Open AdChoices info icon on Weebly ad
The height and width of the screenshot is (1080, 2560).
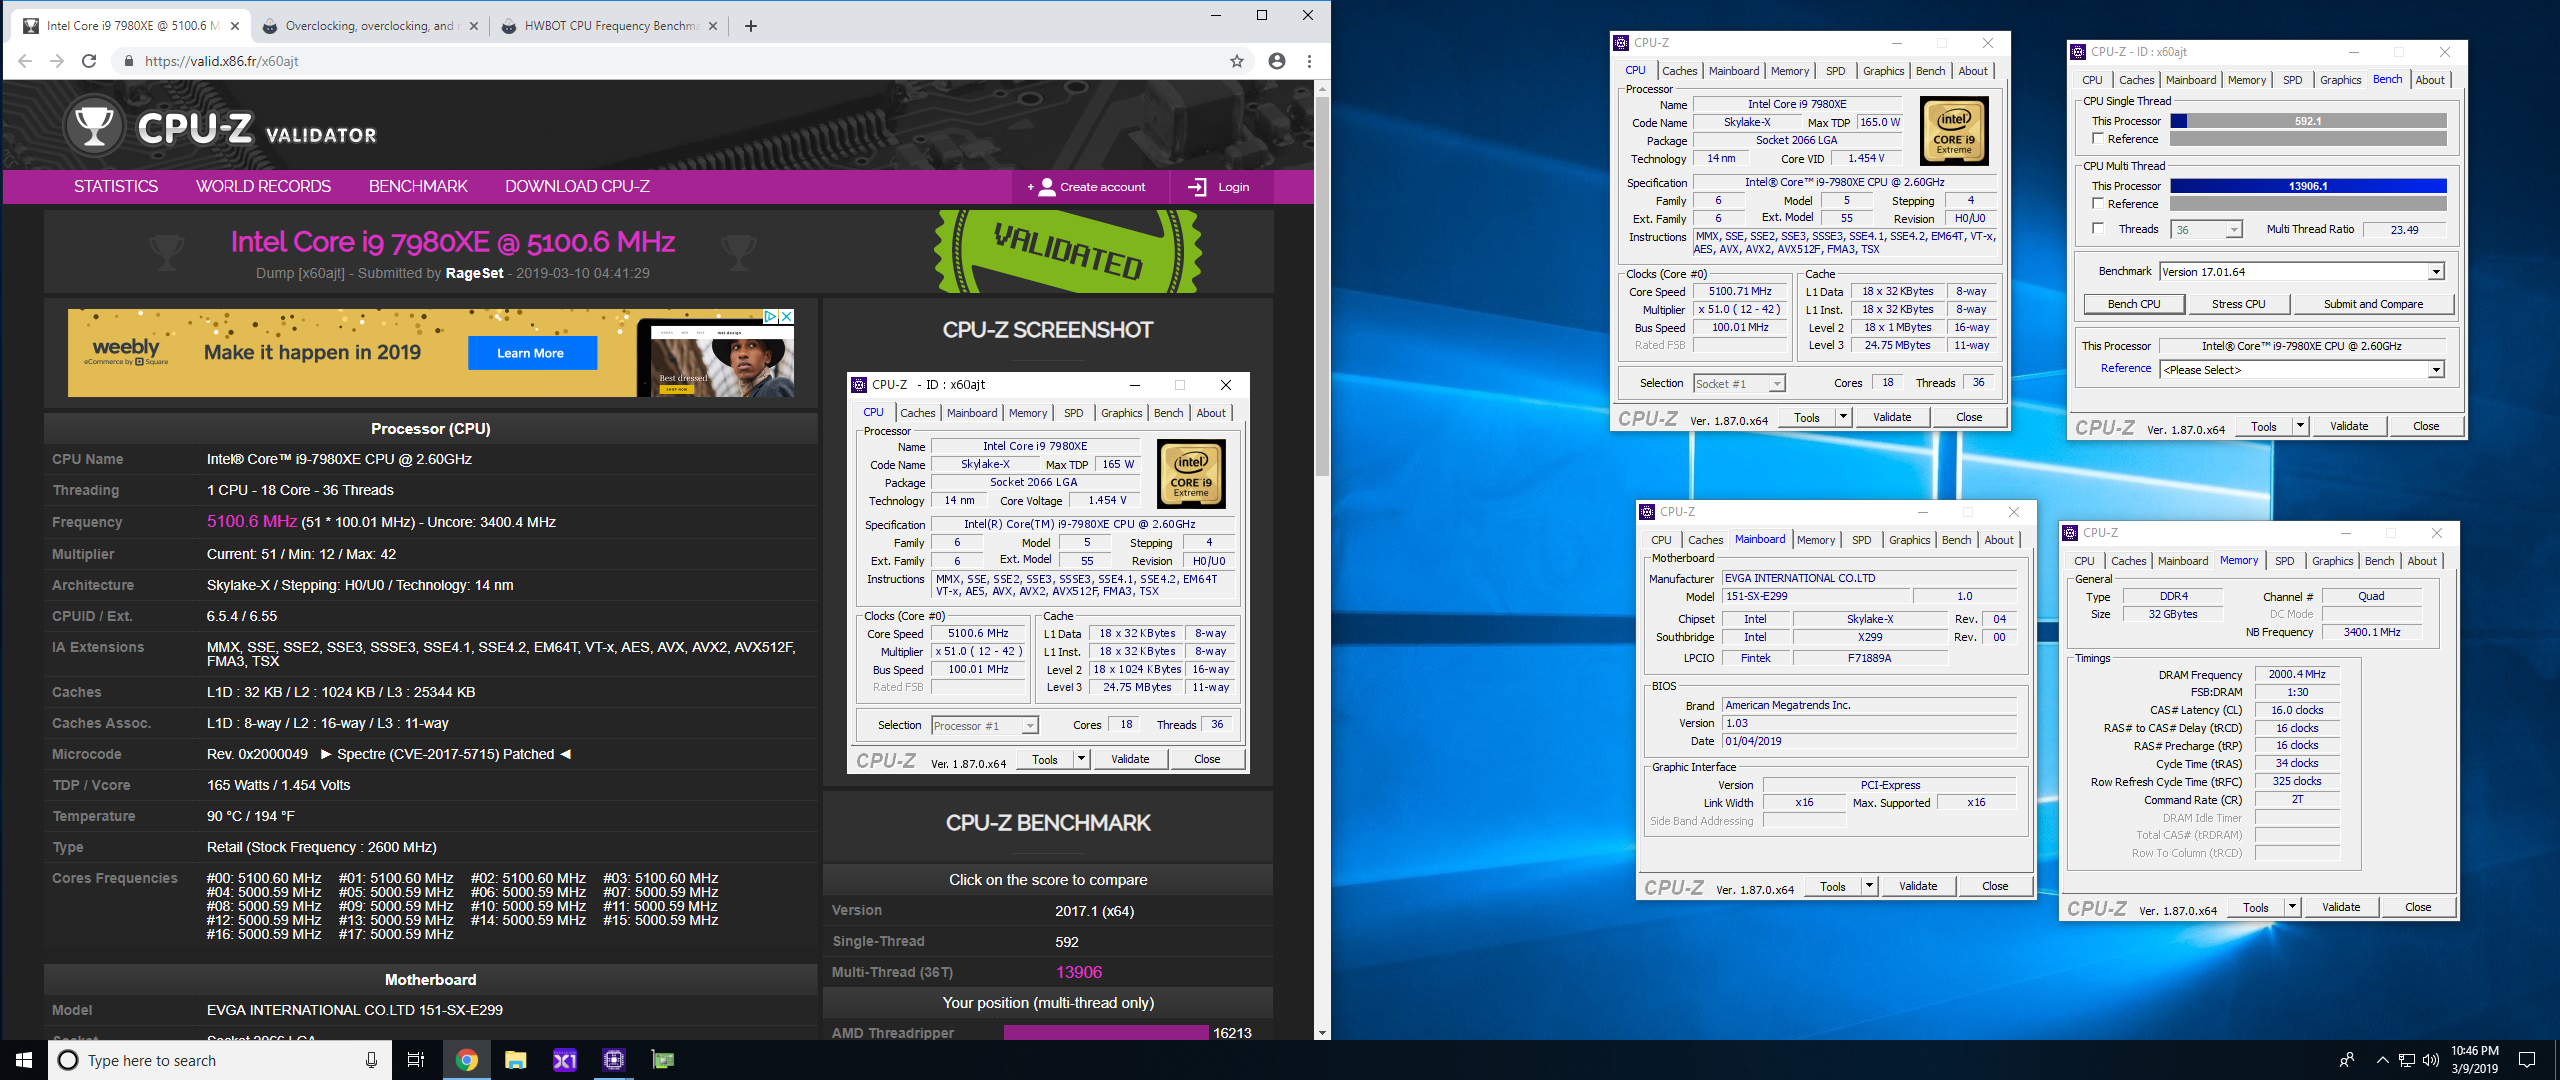pos(771,316)
